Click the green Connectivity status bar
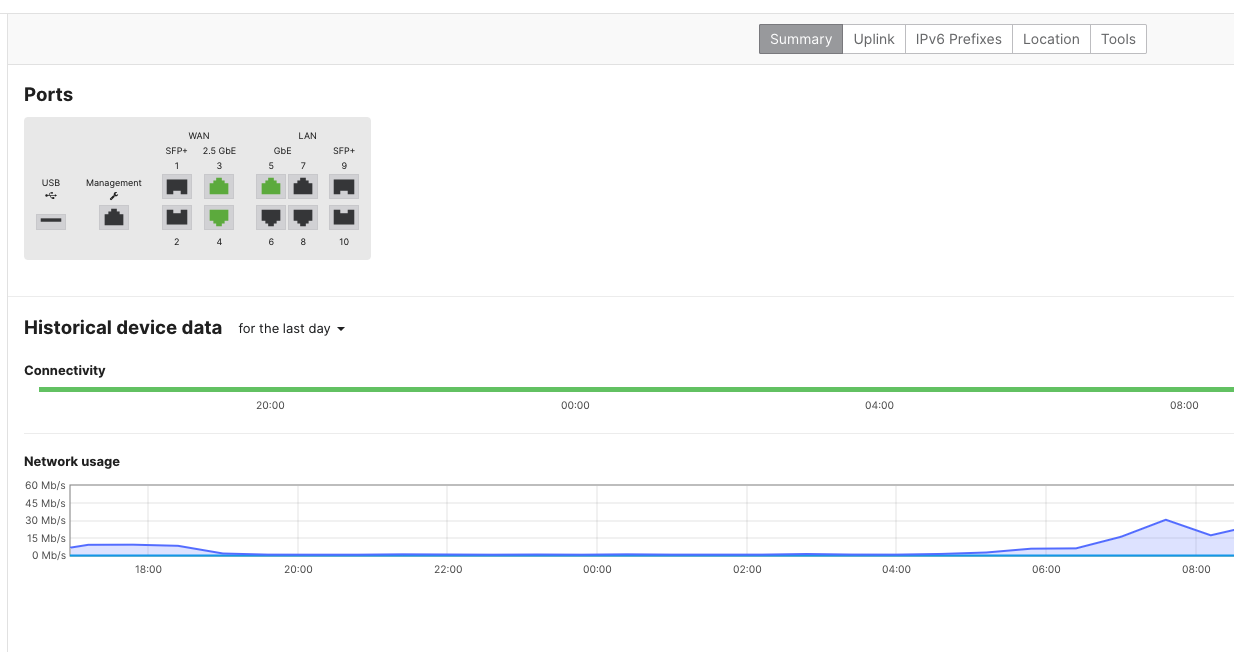 (x=636, y=389)
